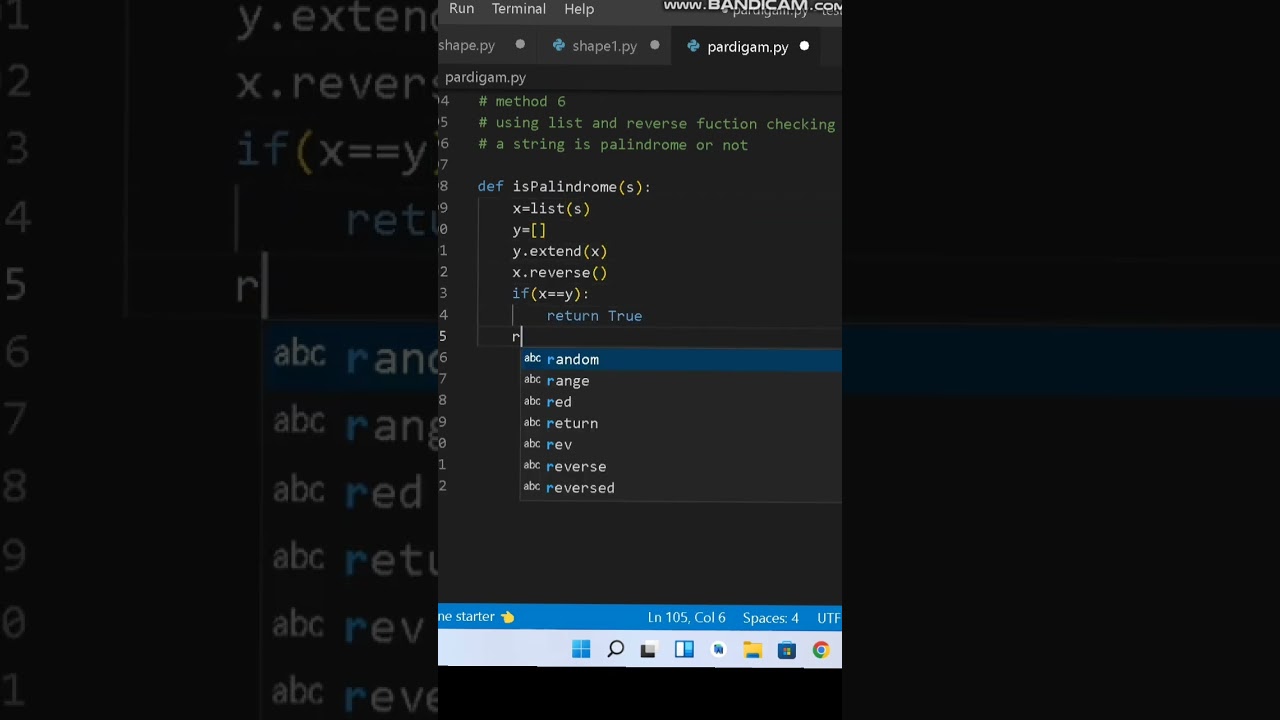The image size is (1280, 720).
Task: Close the unsaved shape1.py tab dot
Action: [655, 45]
